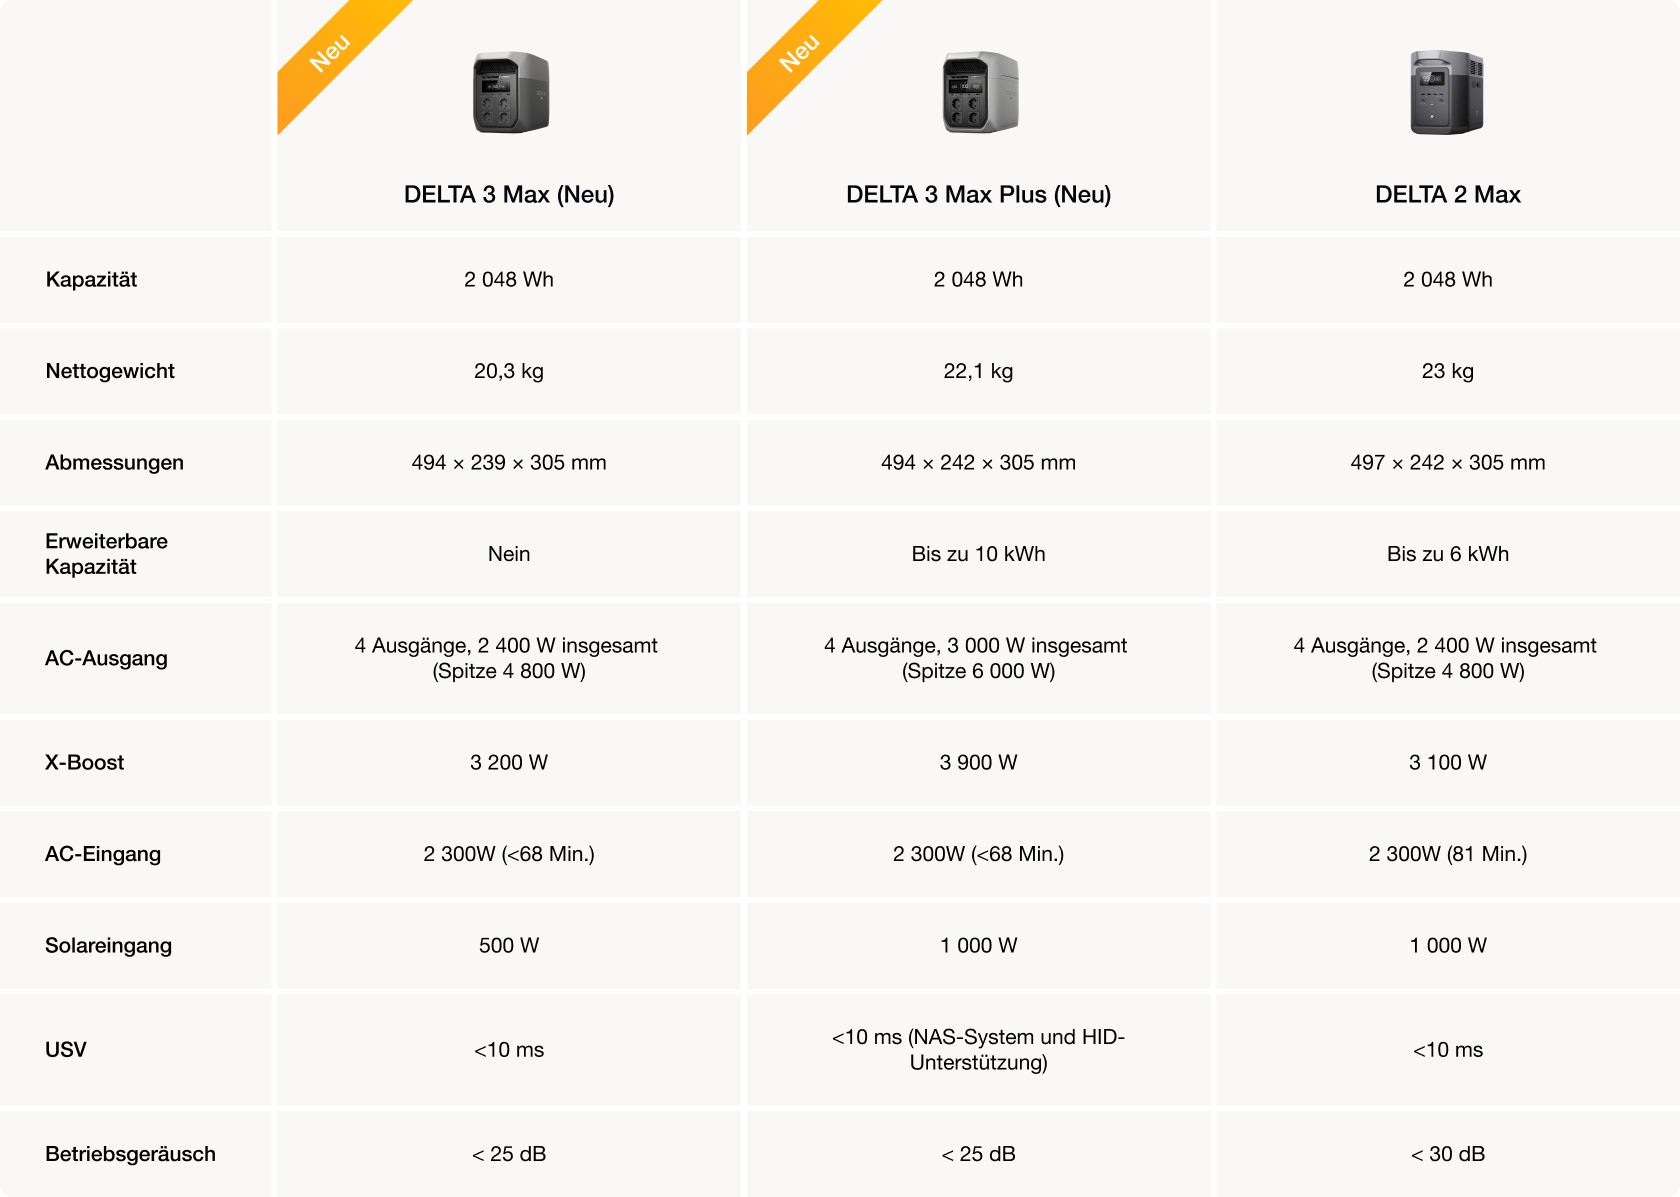The width and height of the screenshot is (1680, 1197).
Task: Click the DELTA 3 Max Plus product image
Action: tap(980, 93)
